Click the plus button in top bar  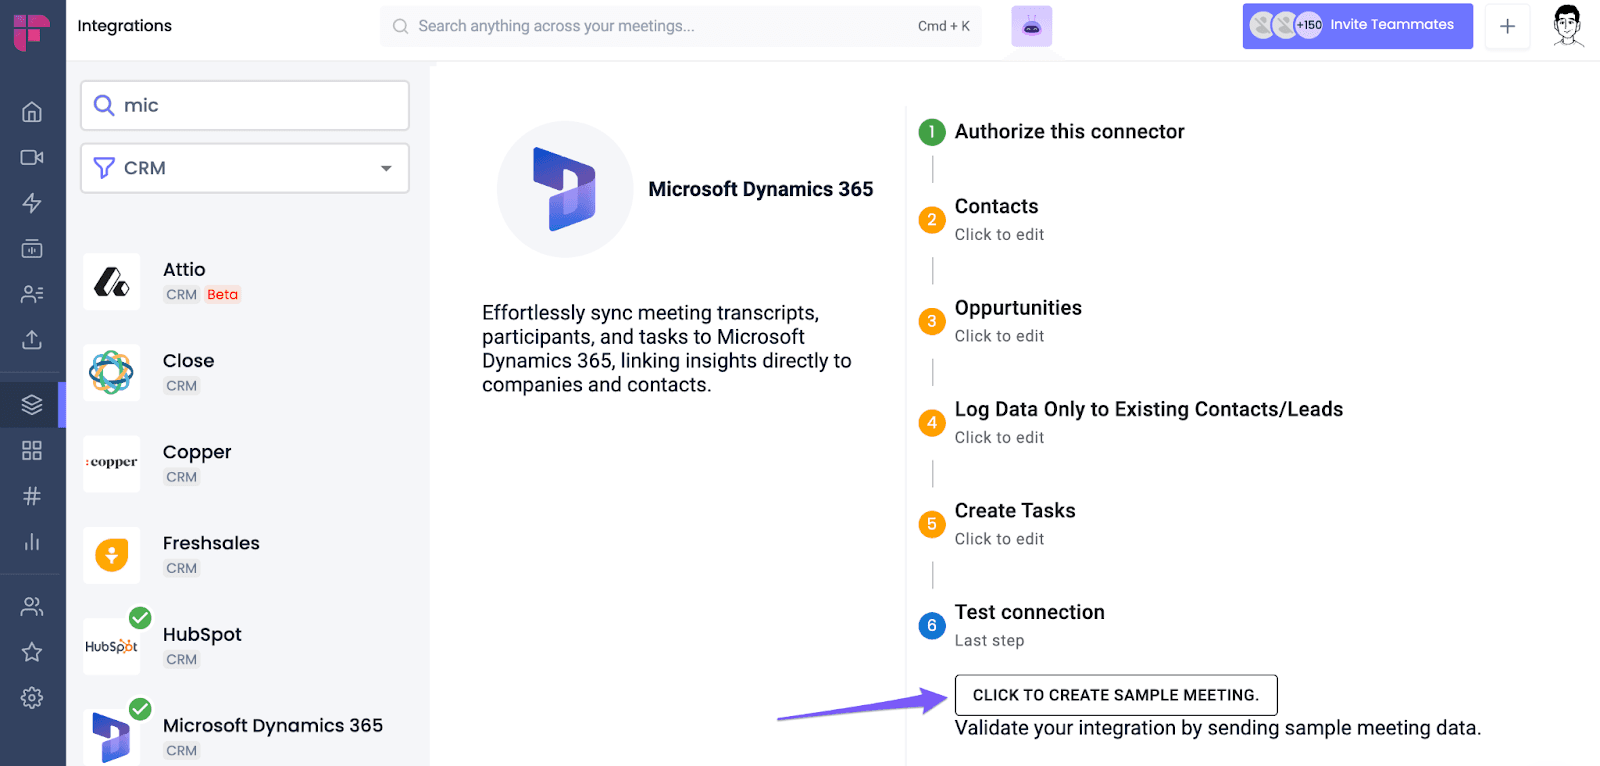(1507, 26)
